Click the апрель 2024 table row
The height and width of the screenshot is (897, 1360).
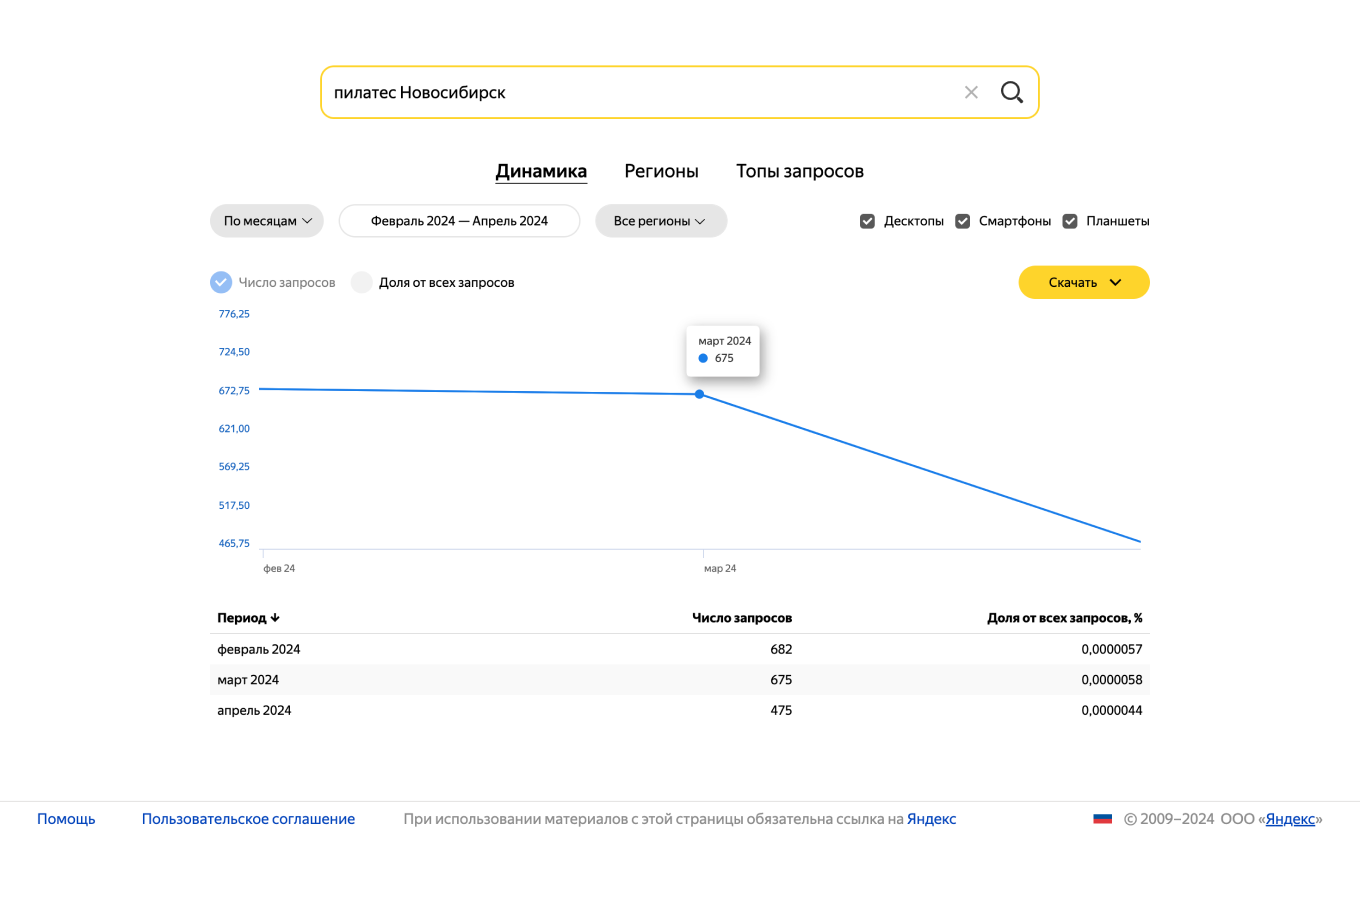[680, 710]
